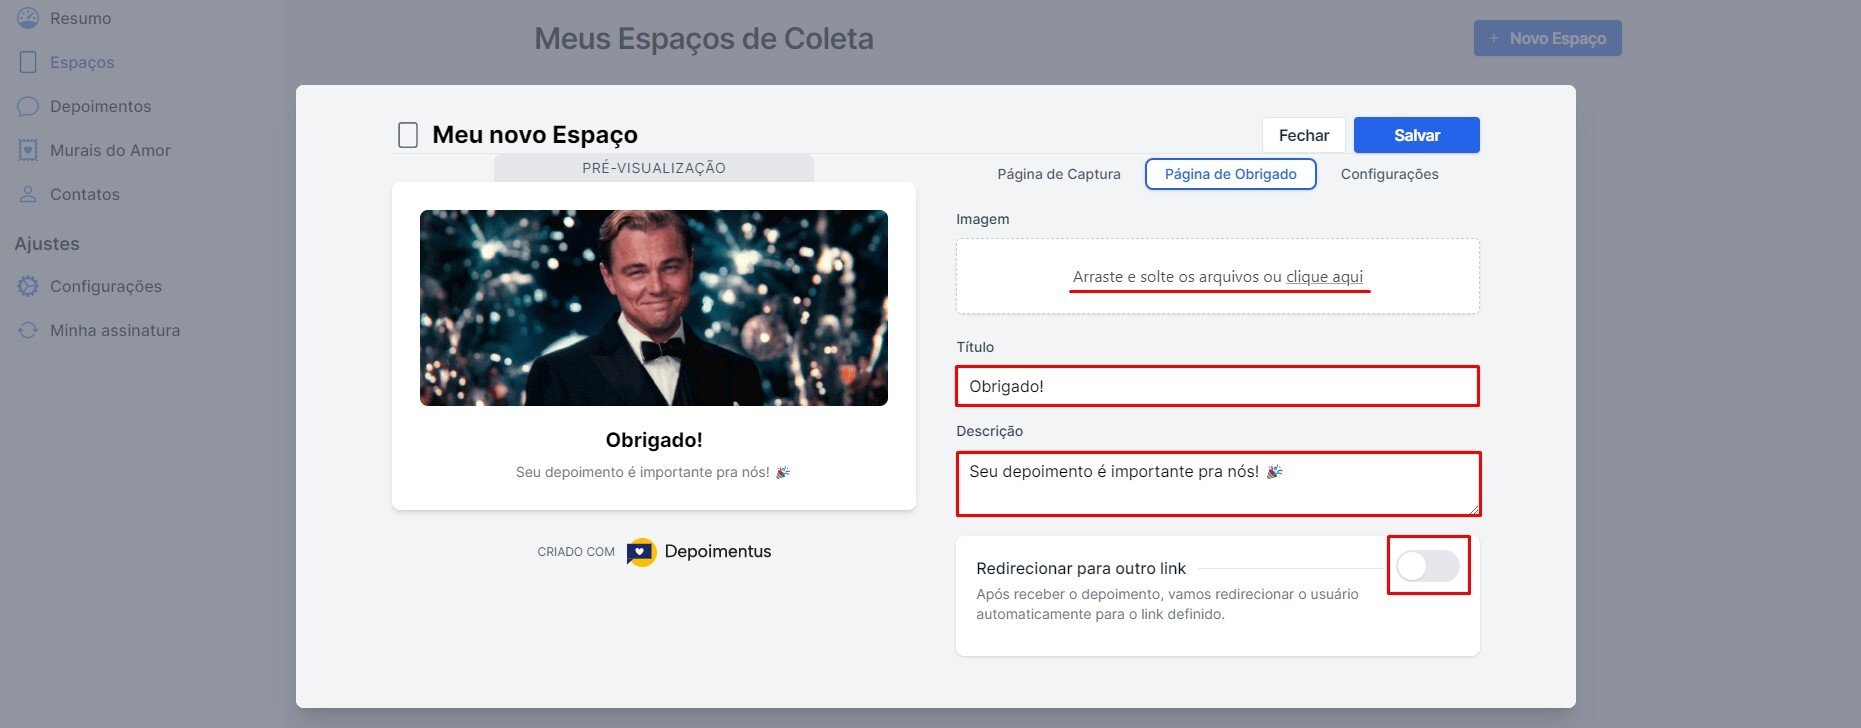Click the Fechar button
This screenshot has height=728, width=1861.
coord(1303,135)
